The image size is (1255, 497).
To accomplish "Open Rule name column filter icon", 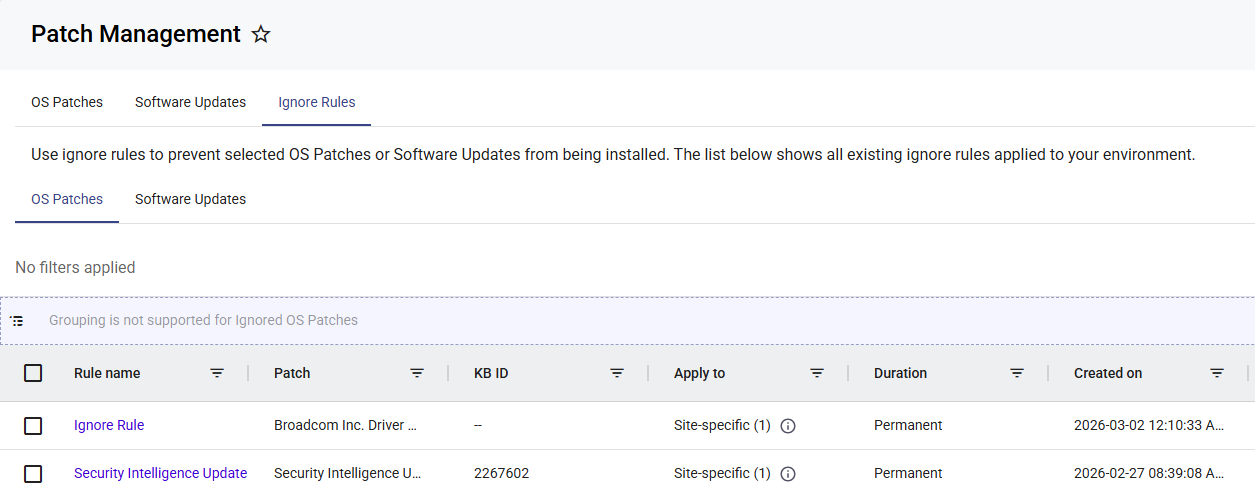I will click(x=217, y=373).
